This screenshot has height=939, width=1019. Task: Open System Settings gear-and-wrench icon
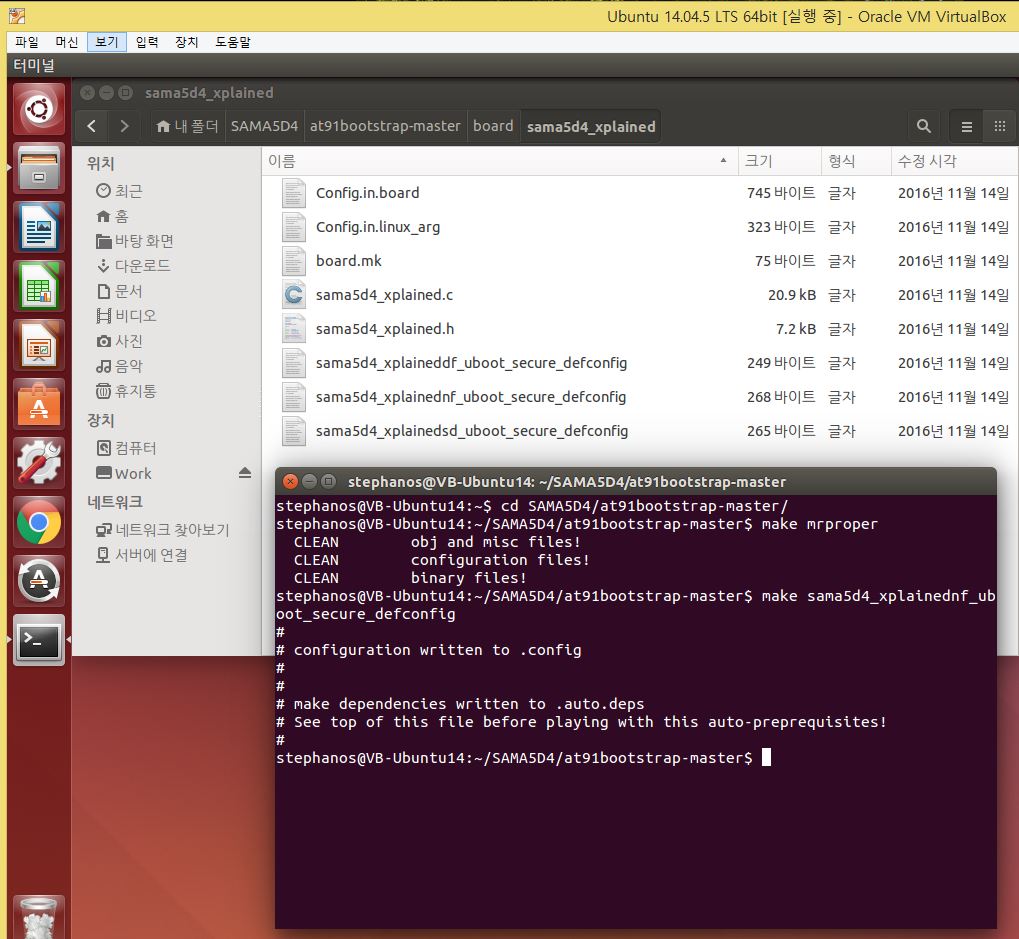click(39, 463)
